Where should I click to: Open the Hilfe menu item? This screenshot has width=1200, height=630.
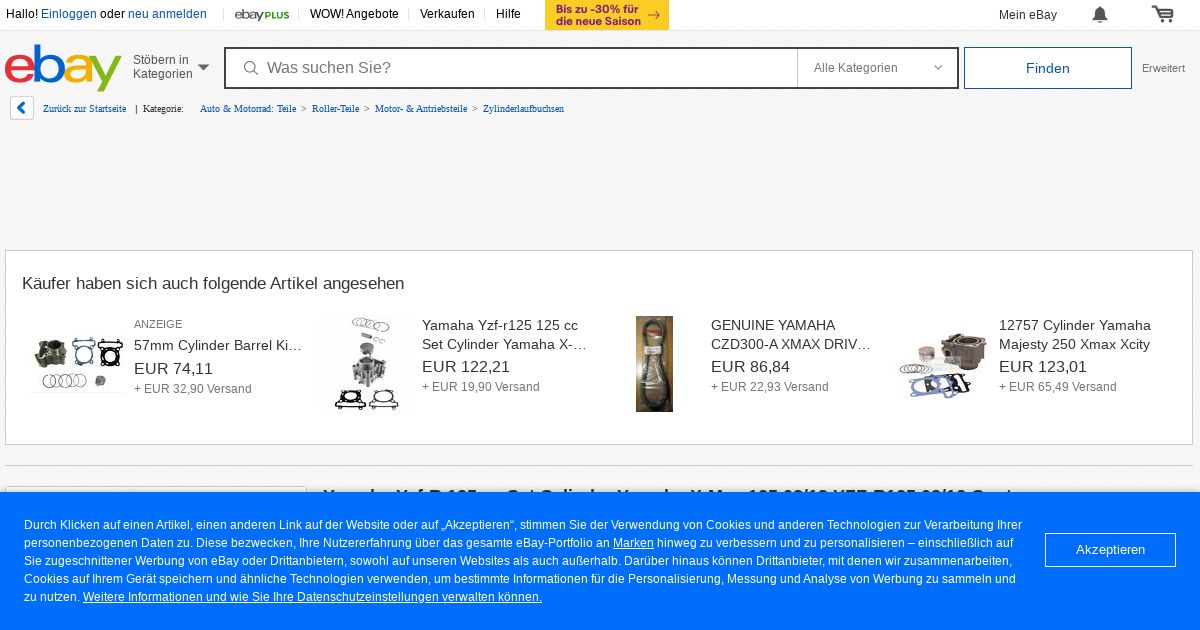508,14
